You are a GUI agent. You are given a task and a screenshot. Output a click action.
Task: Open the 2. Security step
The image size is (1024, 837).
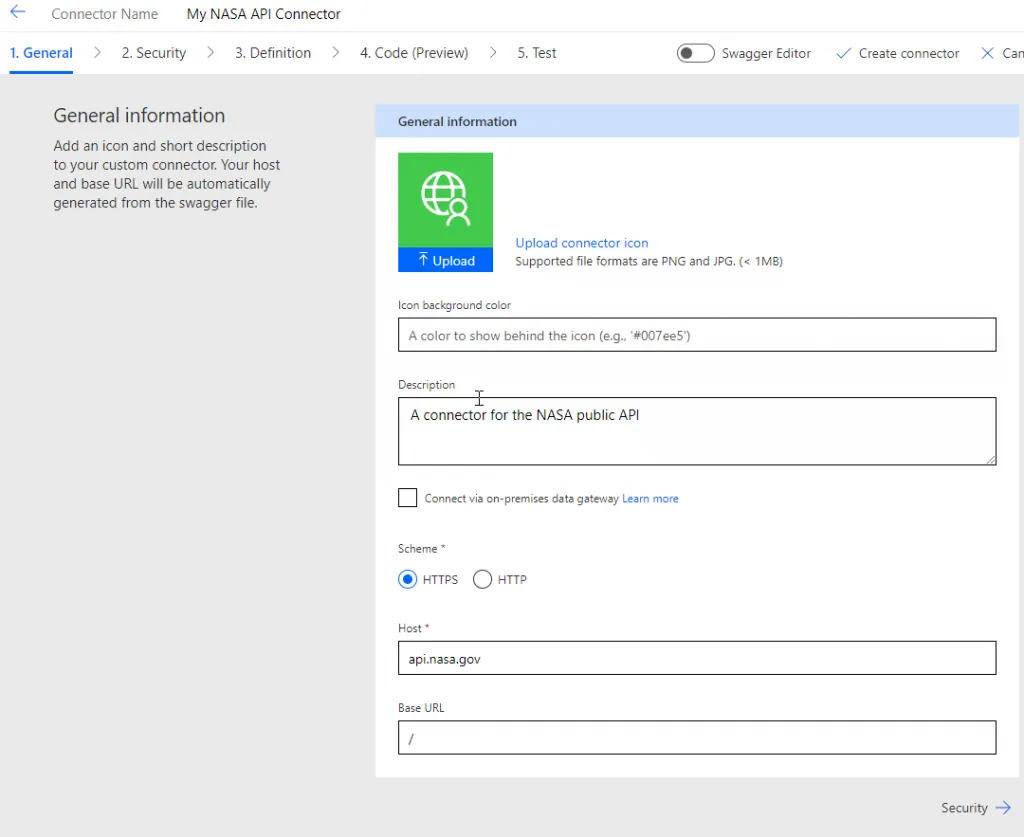154,53
